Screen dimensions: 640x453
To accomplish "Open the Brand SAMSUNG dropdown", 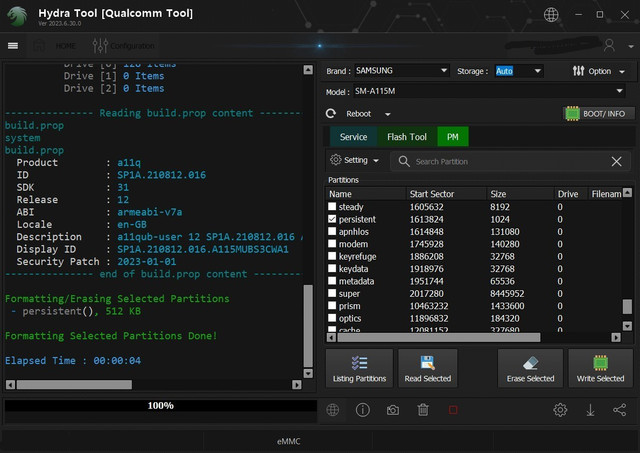I will [402, 71].
